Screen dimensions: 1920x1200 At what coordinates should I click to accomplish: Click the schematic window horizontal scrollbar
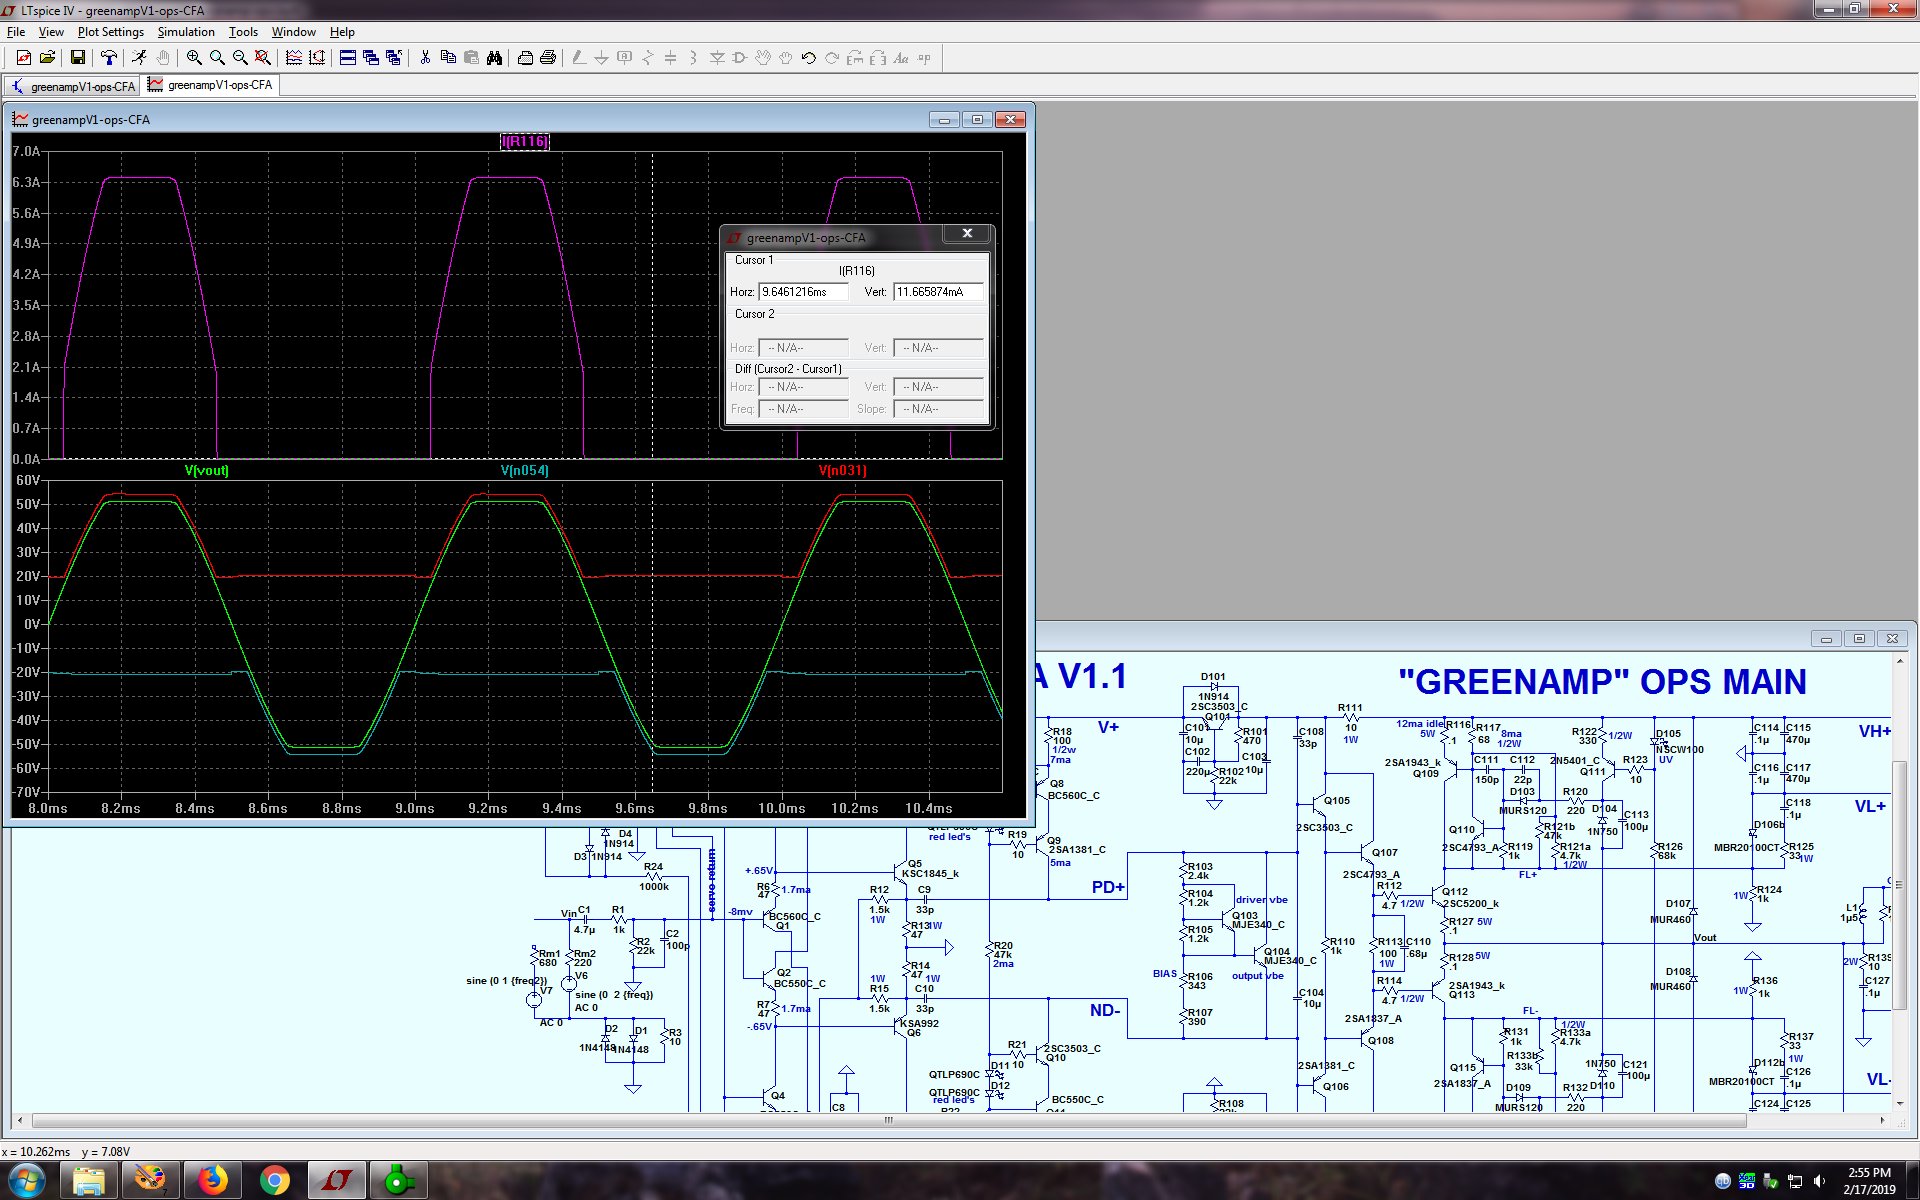(x=889, y=1121)
